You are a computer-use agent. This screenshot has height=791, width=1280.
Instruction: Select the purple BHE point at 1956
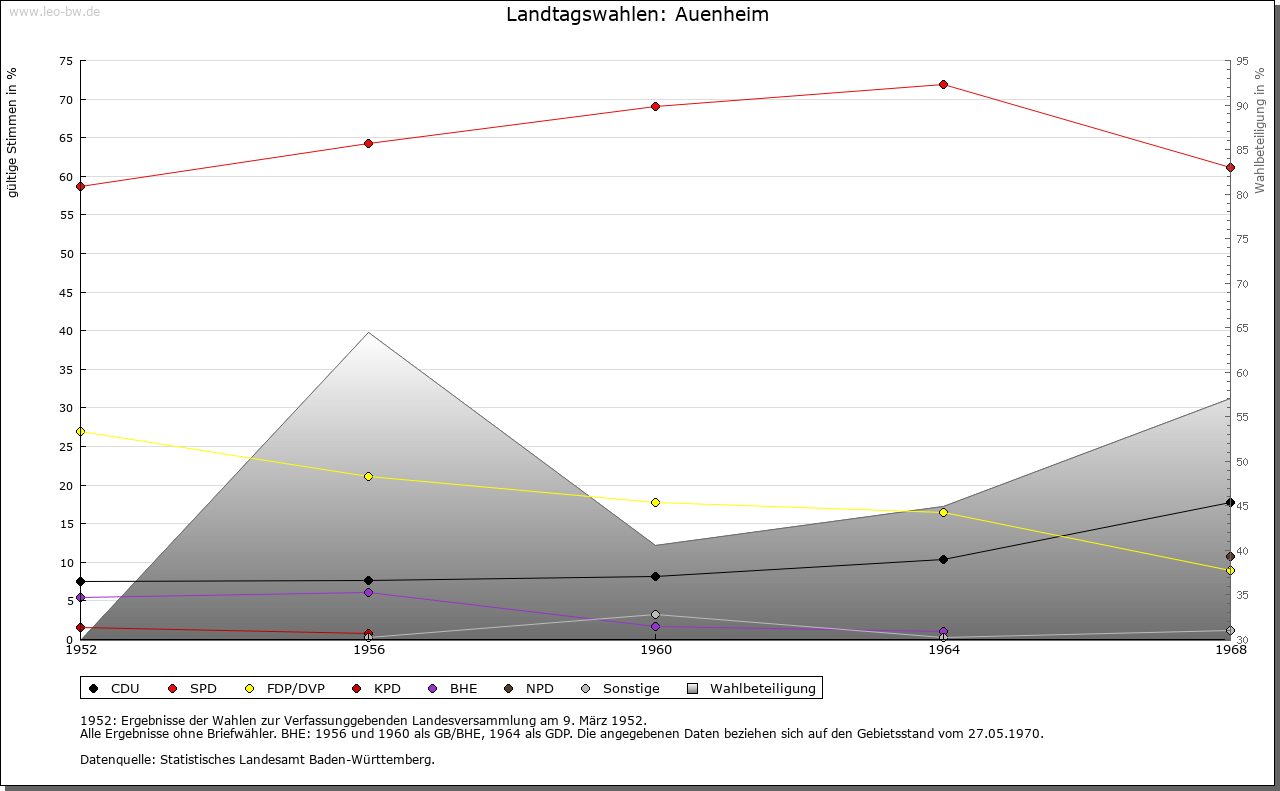tap(368, 592)
